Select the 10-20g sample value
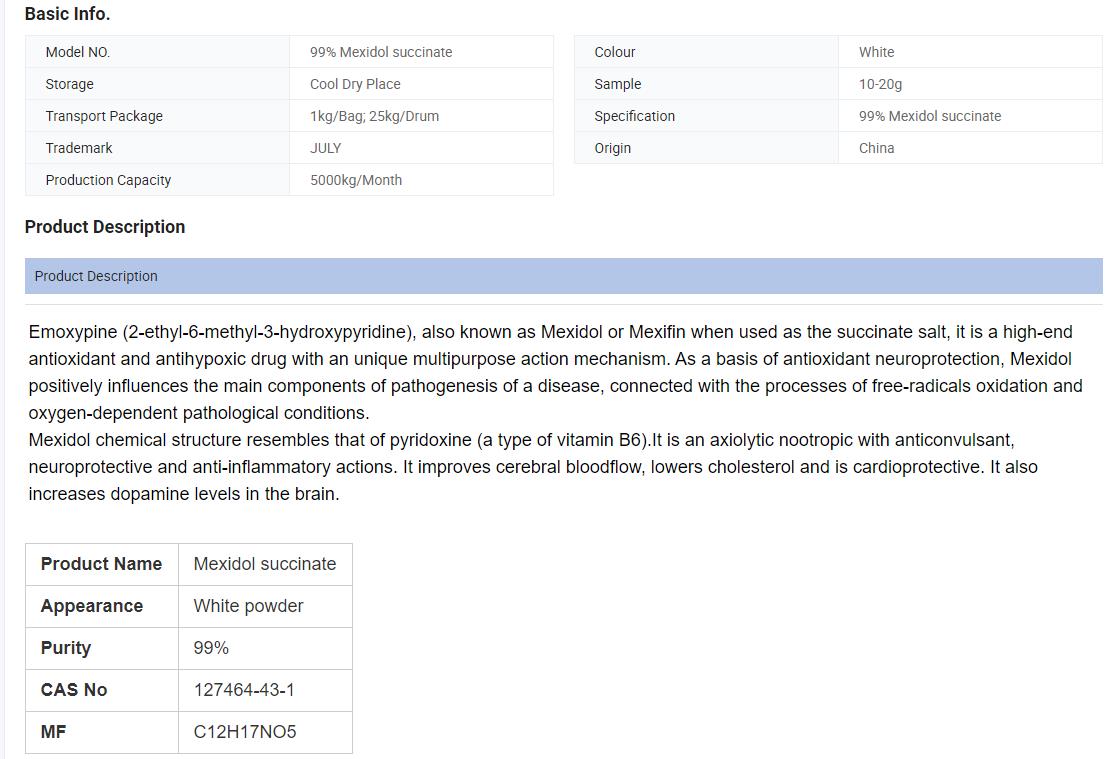Screen dimensions: 1108x759 [x=880, y=84]
